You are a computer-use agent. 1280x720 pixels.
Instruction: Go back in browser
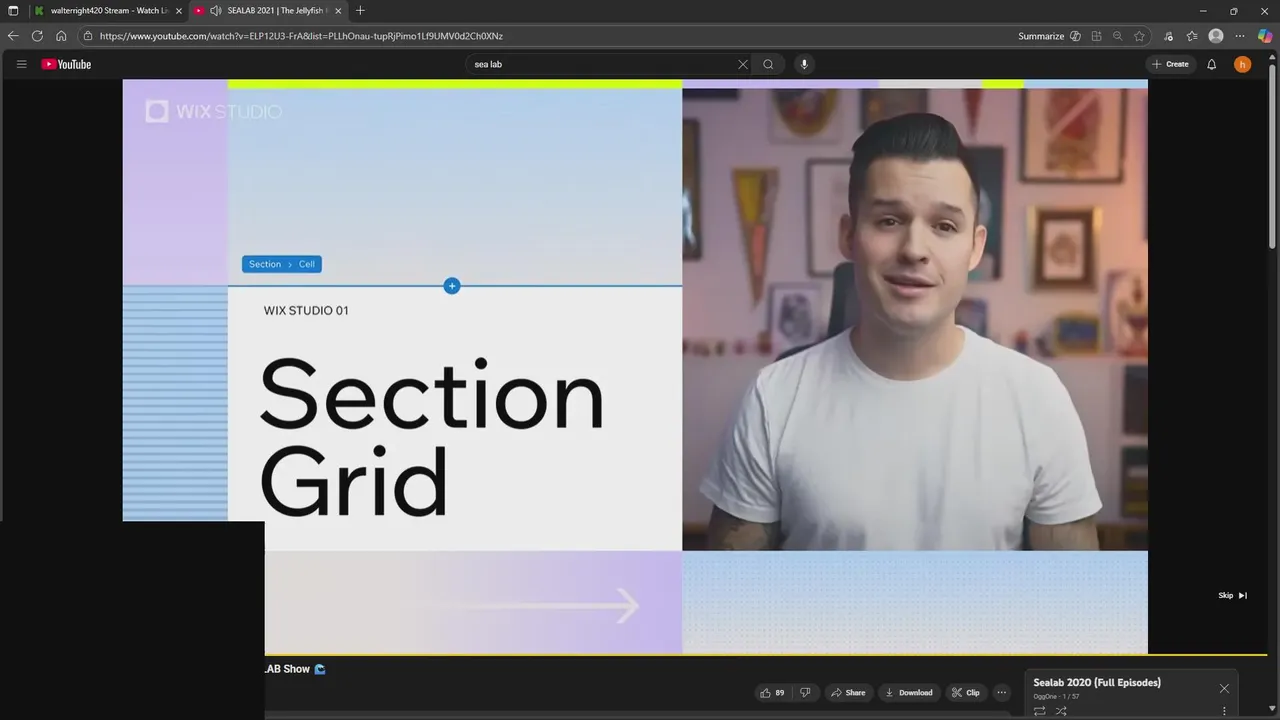coord(13,36)
